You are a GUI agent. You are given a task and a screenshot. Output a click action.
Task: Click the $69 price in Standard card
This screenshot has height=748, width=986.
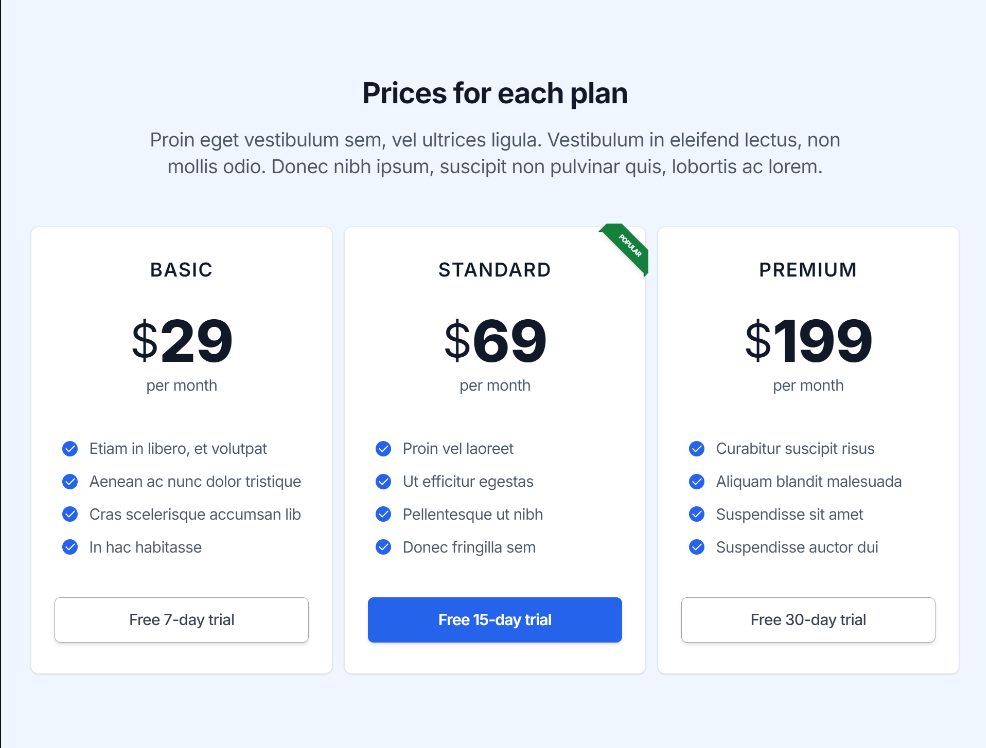[x=494, y=341]
